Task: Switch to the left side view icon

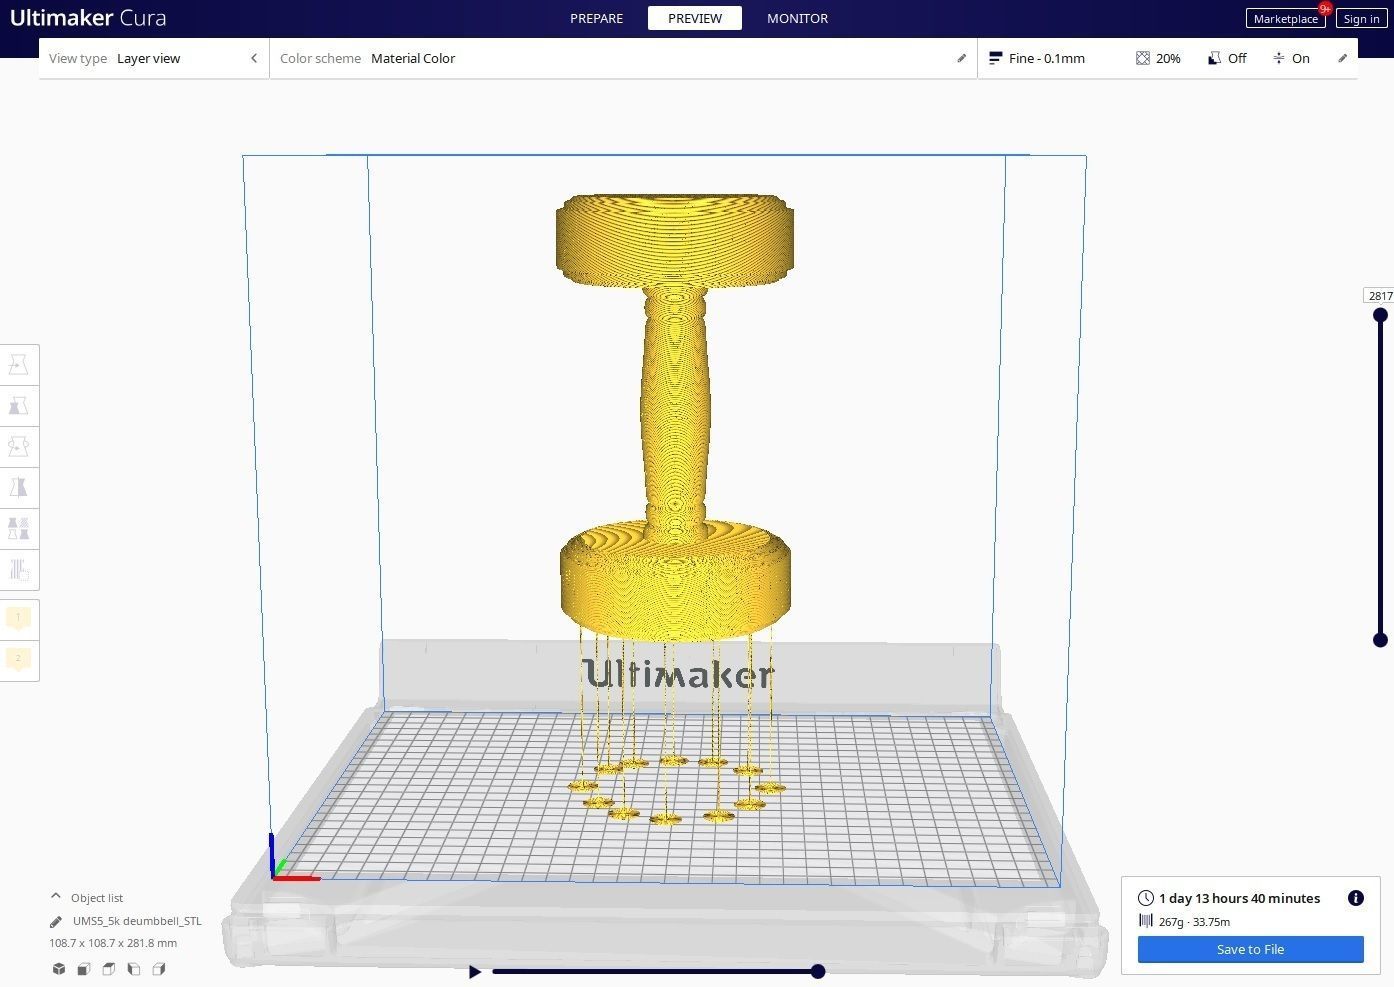Action: click(134, 969)
